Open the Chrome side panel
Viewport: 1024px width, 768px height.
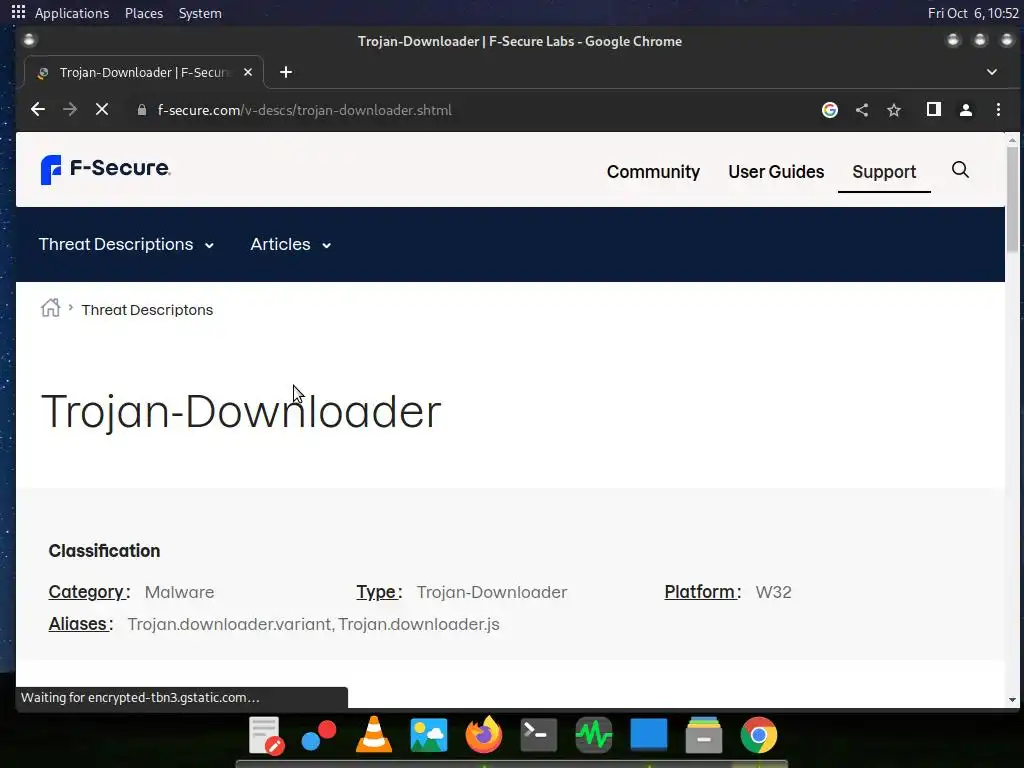click(x=934, y=110)
